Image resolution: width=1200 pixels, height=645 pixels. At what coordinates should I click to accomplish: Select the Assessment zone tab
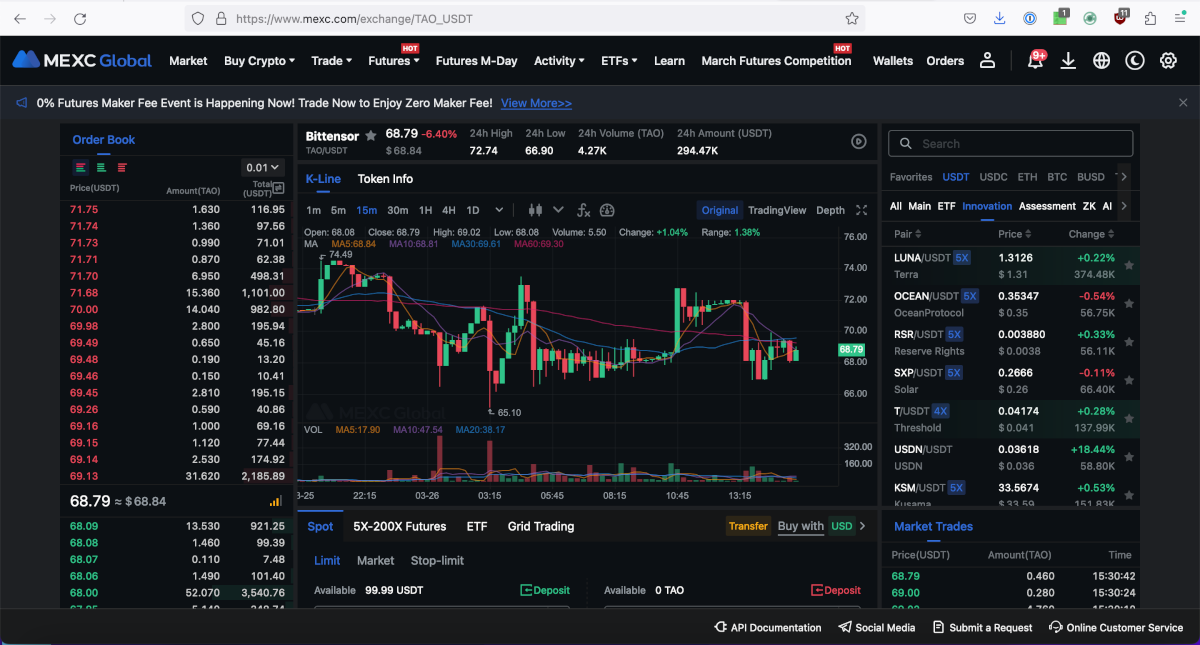point(1047,206)
